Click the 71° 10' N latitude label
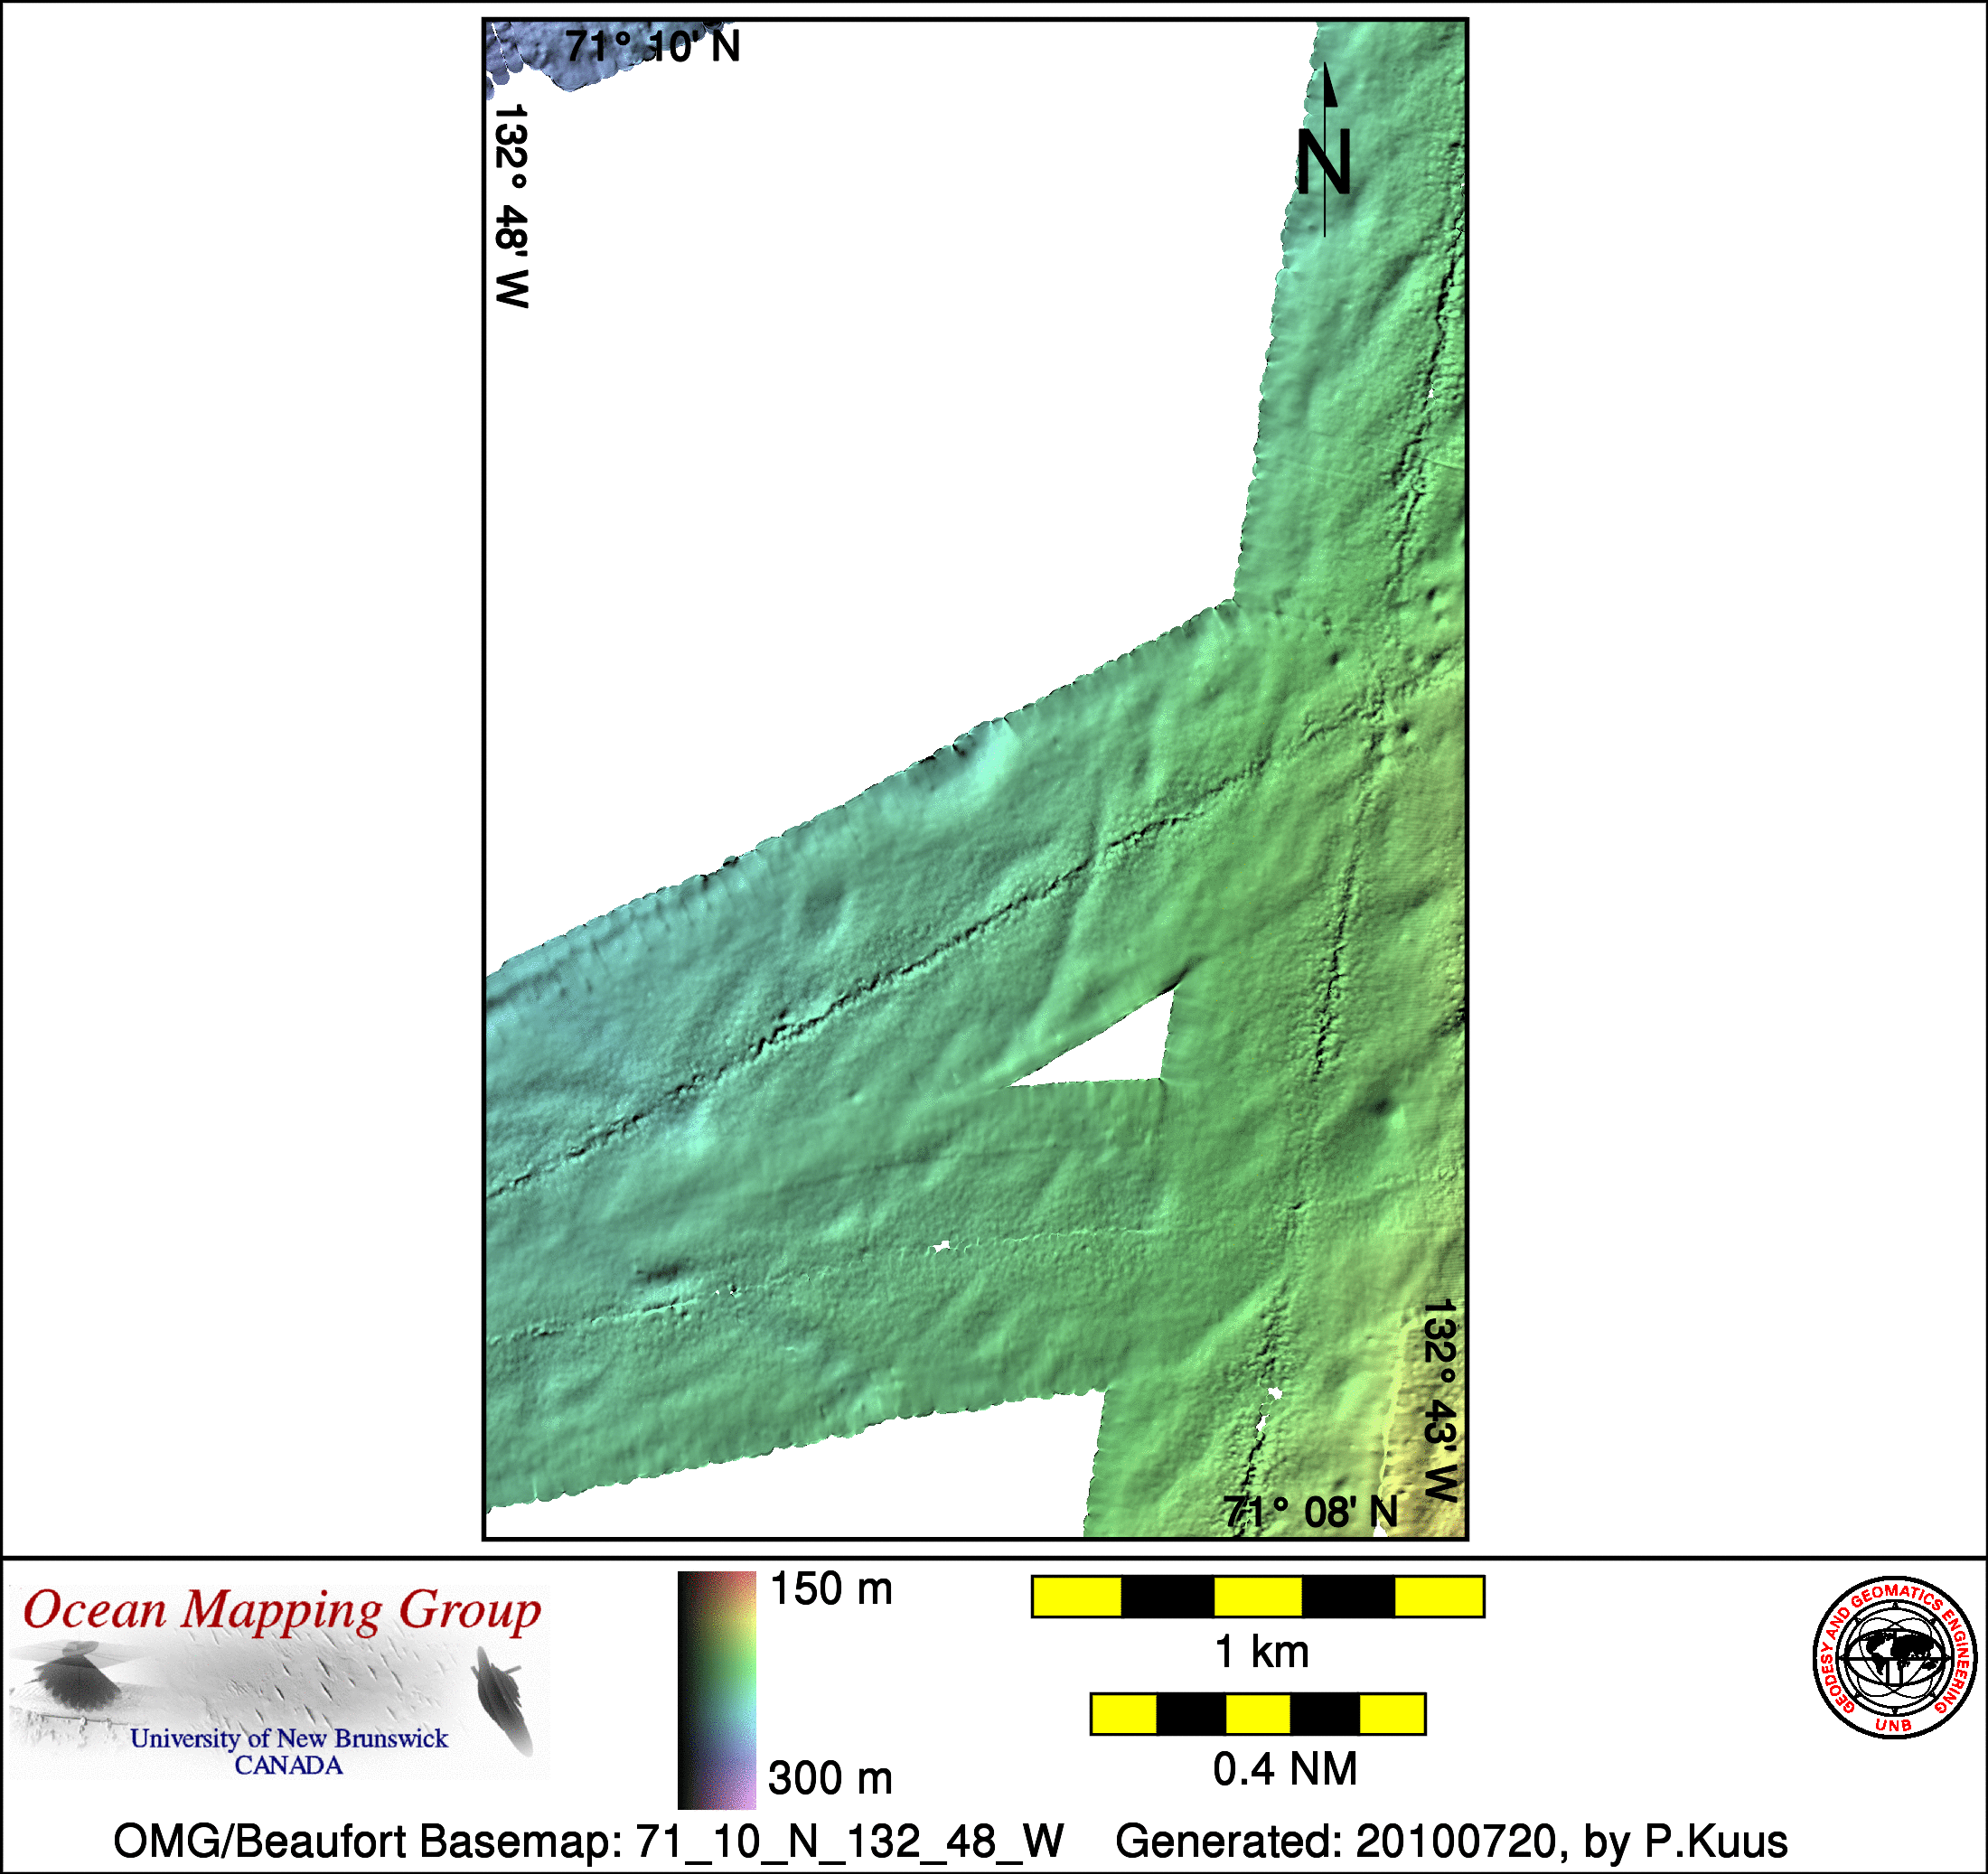Image resolution: width=1988 pixels, height=1874 pixels. [x=652, y=46]
